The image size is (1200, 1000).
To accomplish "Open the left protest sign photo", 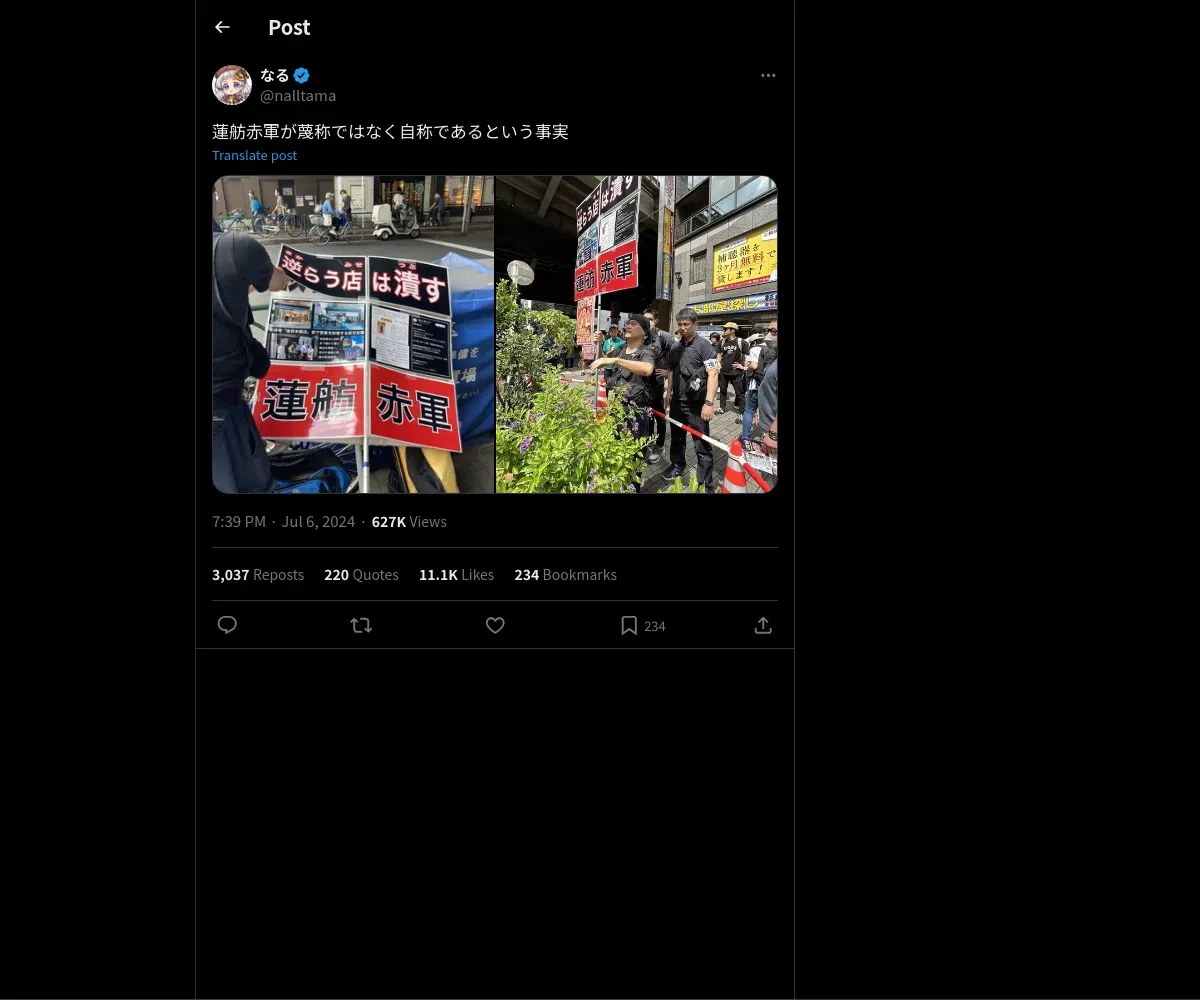I will pos(353,335).
